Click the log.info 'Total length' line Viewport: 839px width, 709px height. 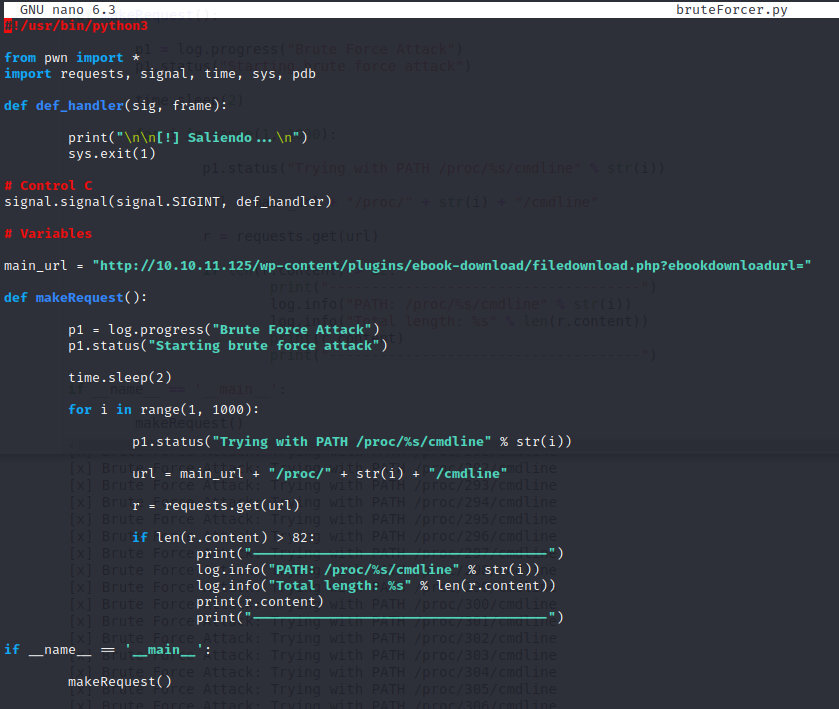376,585
